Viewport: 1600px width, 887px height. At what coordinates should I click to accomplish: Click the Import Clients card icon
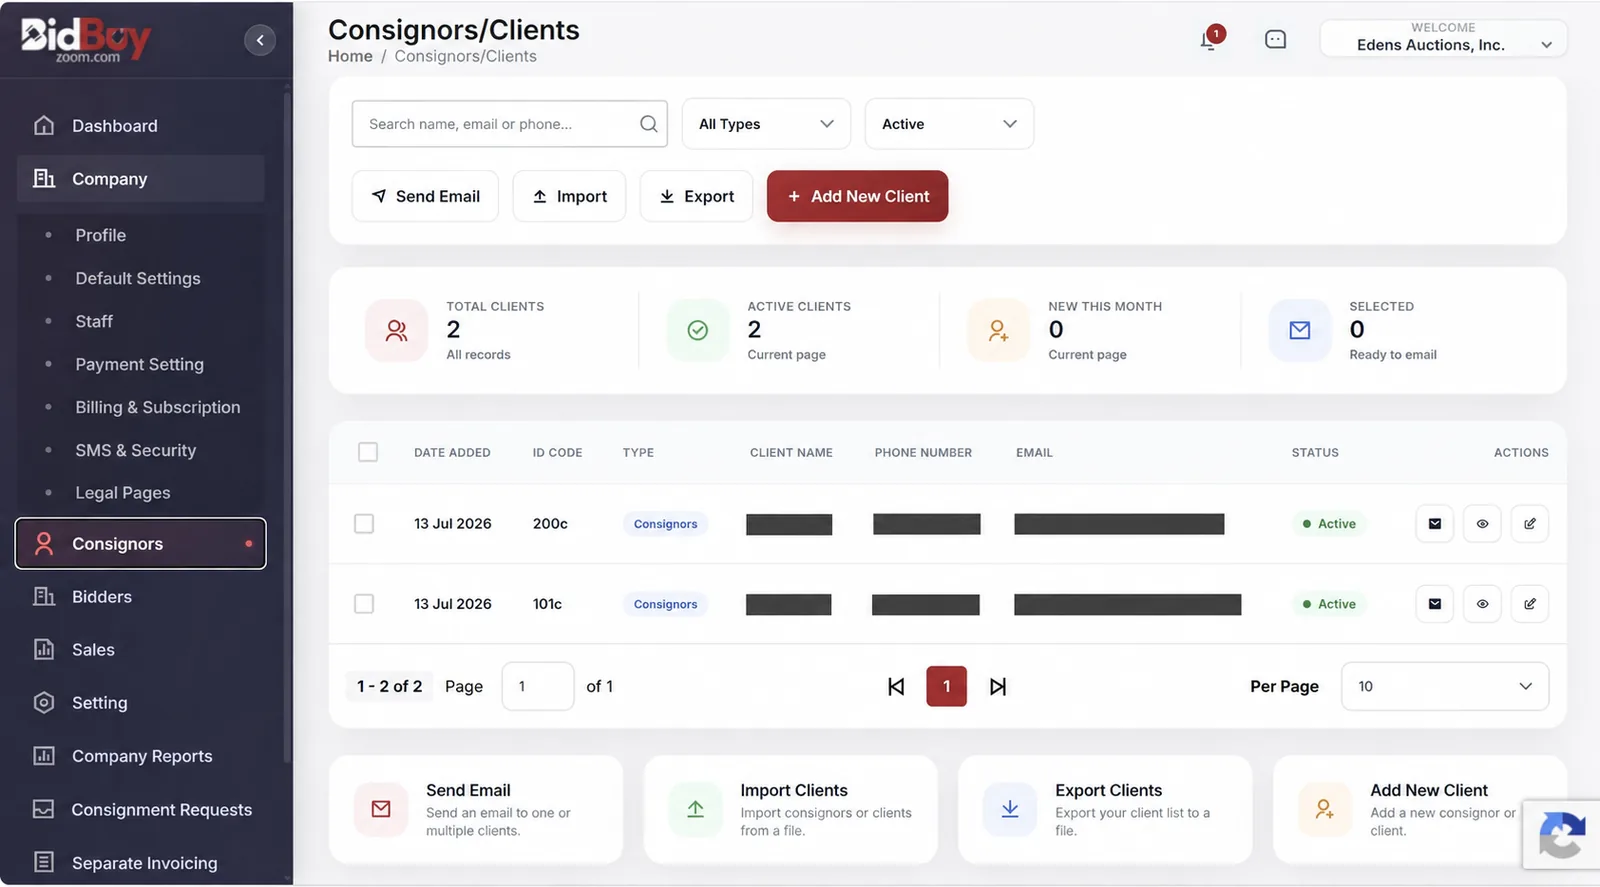tap(695, 809)
